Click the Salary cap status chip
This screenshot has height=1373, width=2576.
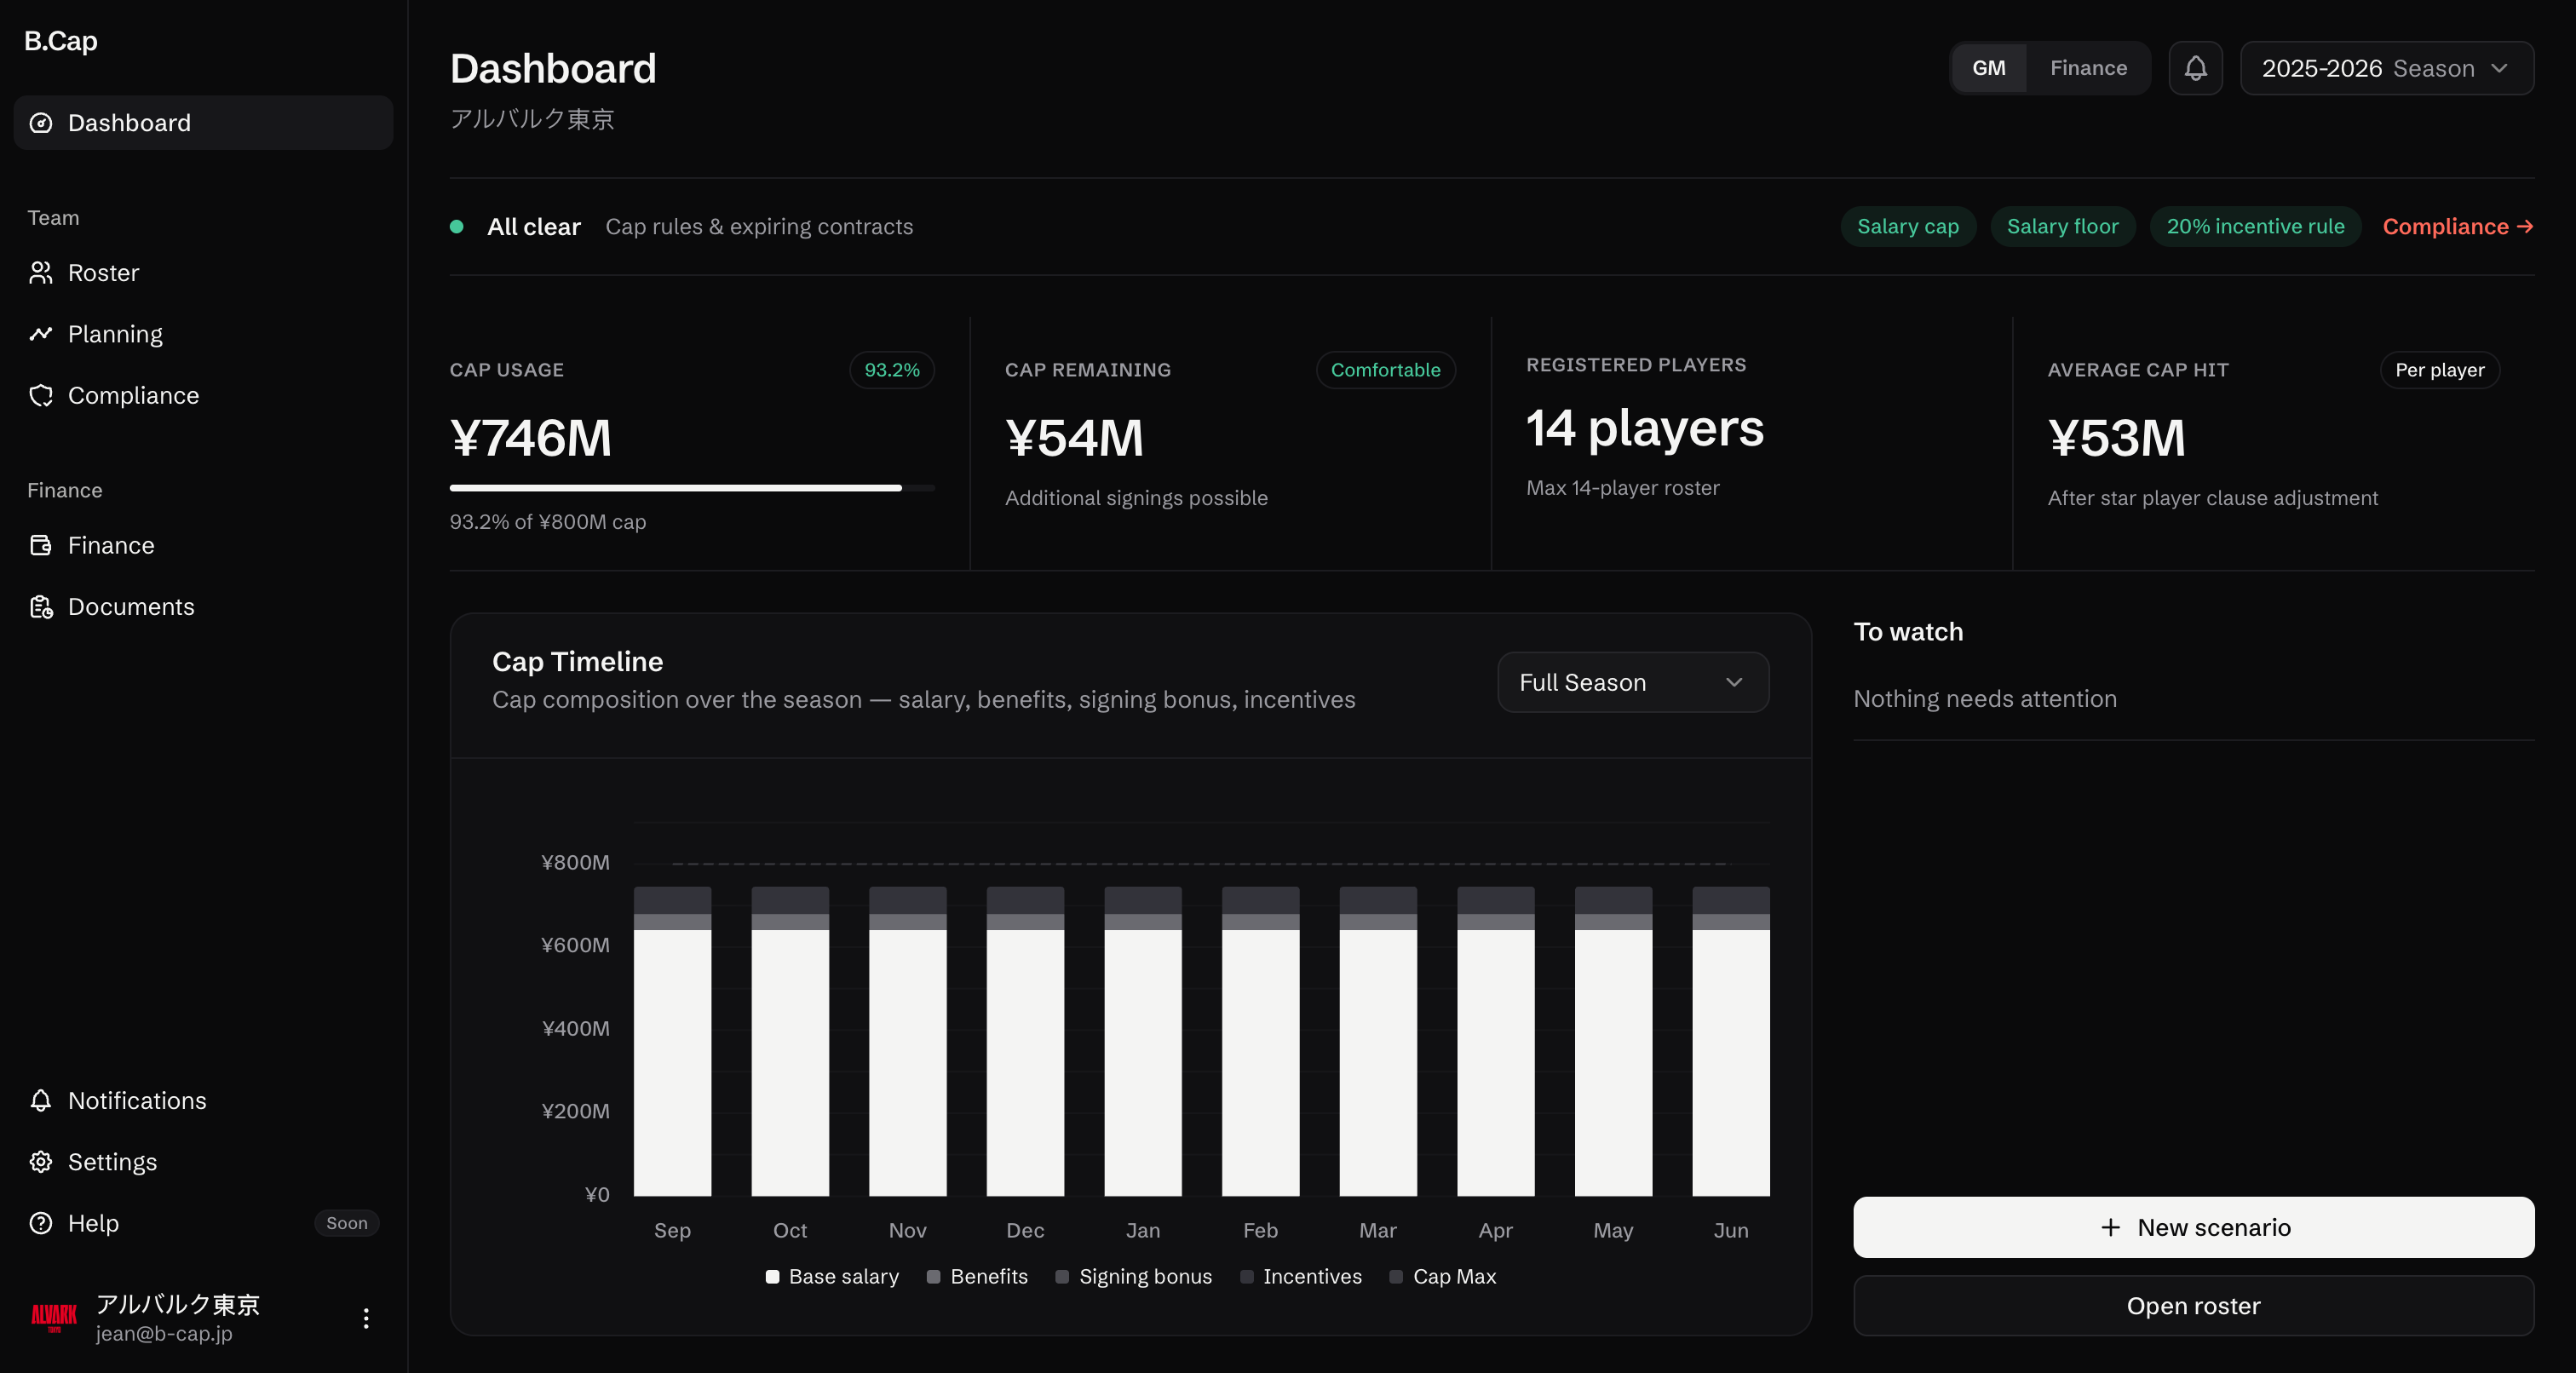tap(1908, 227)
